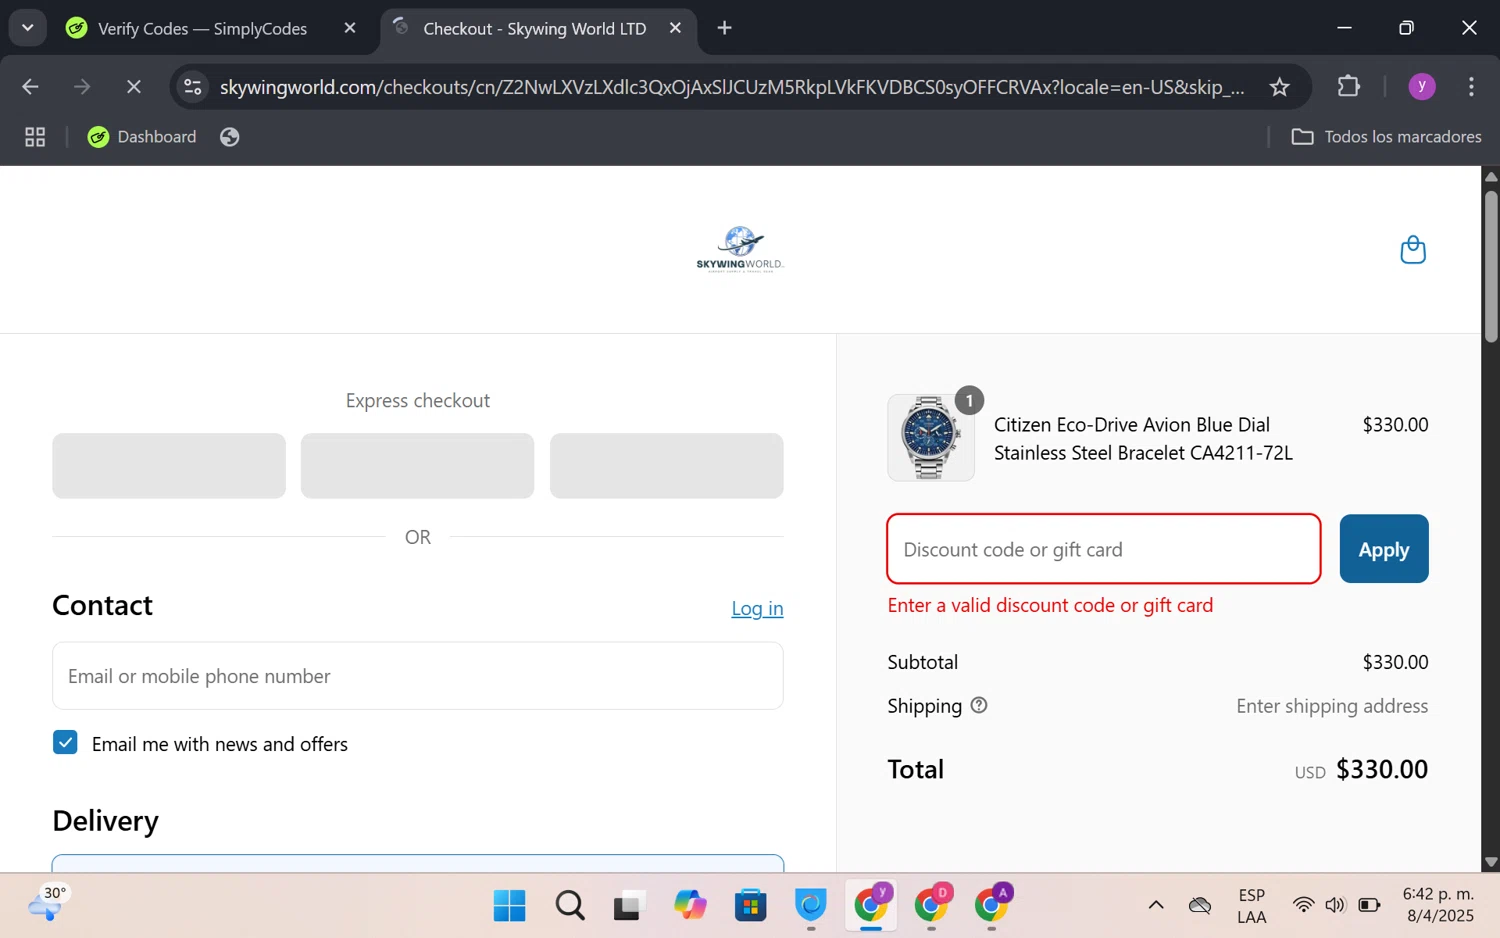Switch to the Chrome window with A profile

pos(991,906)
